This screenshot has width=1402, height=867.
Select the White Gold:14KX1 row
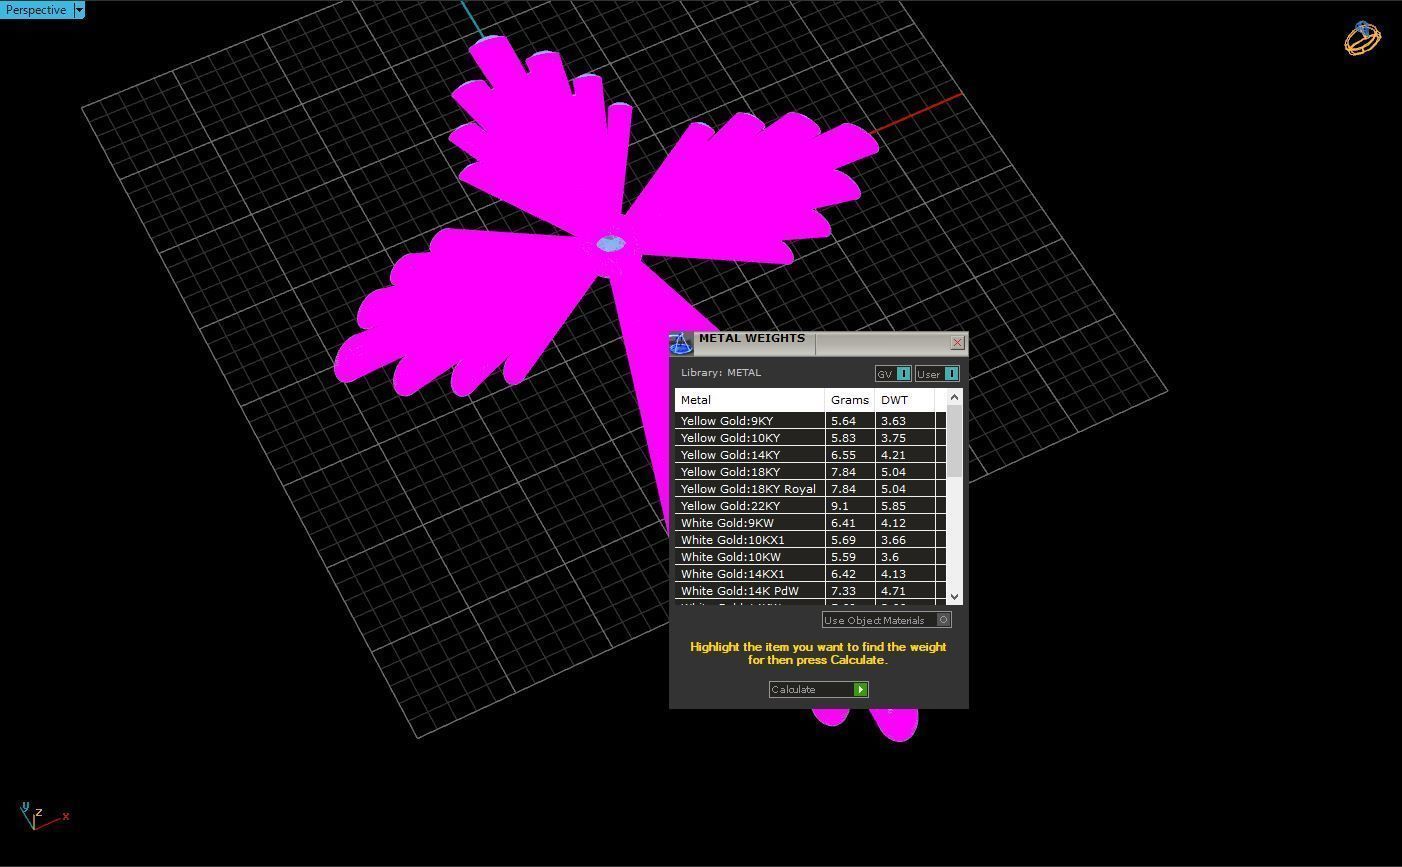pyautogui.click(x=810, y=574)
